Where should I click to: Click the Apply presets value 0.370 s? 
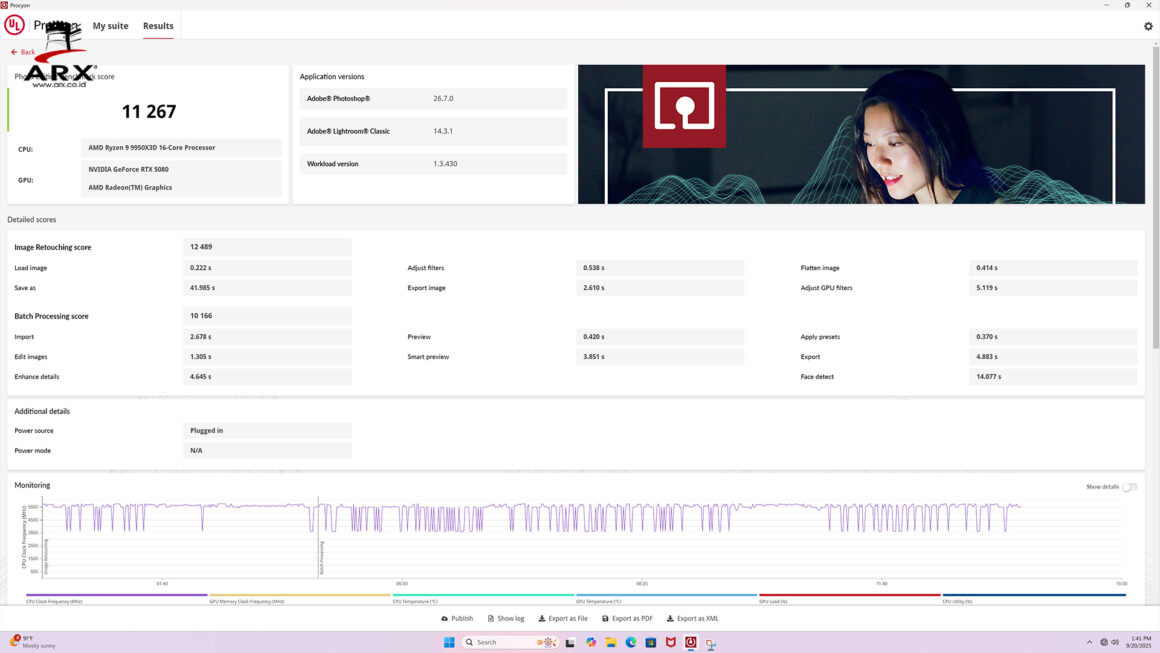pos(1053,336)
